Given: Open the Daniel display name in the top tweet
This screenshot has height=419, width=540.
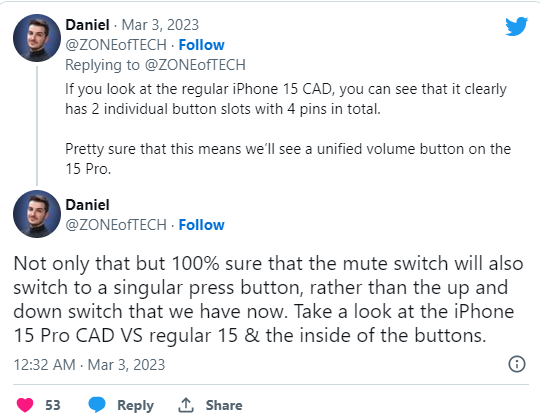Looking at the screenshot, I should pyautogui.click(x=87, y=25).
